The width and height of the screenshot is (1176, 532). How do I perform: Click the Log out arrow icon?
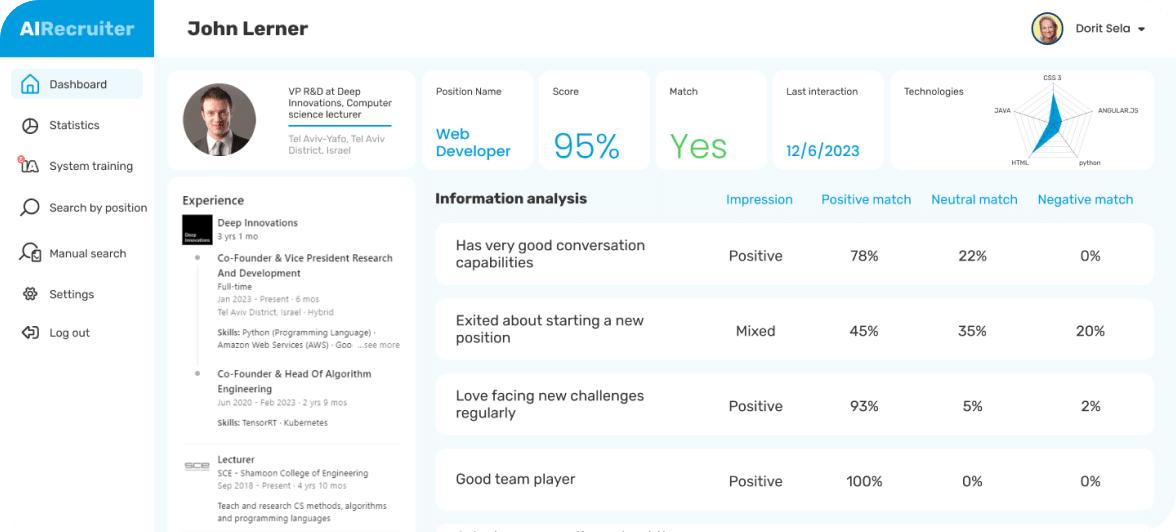point(30,333)
